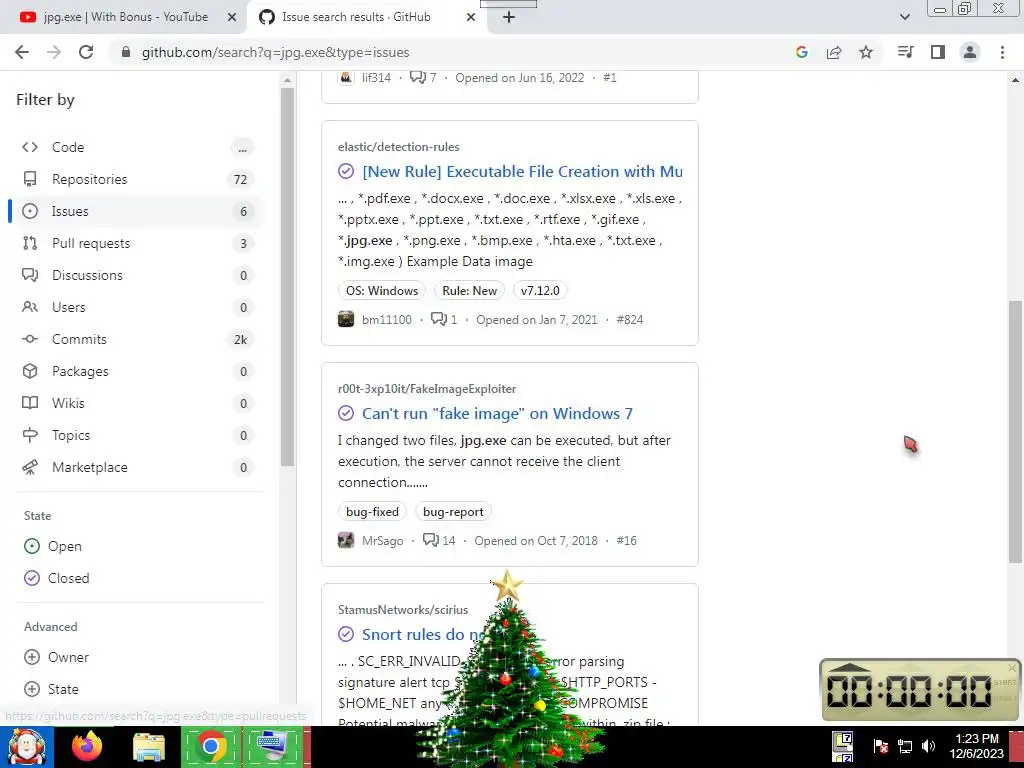Click MrSago's avatar thumbnail

pos(346,541)
